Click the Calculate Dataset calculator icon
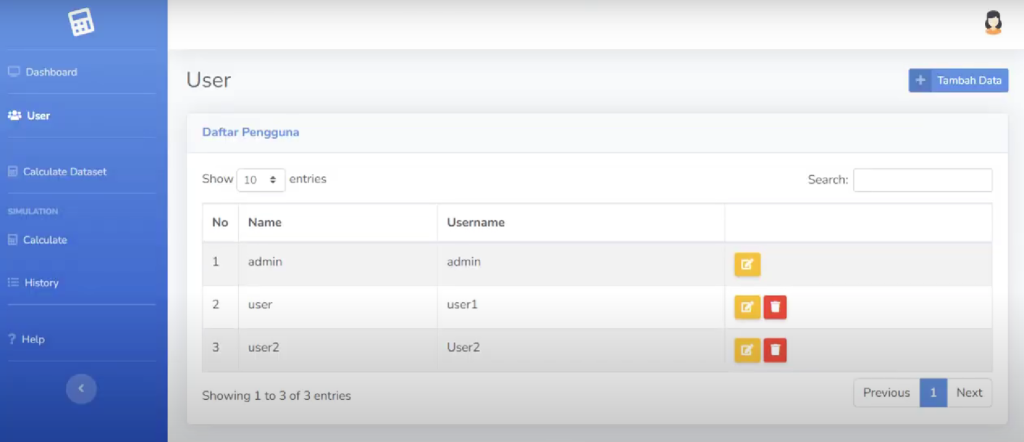 (x=12, y=172)
